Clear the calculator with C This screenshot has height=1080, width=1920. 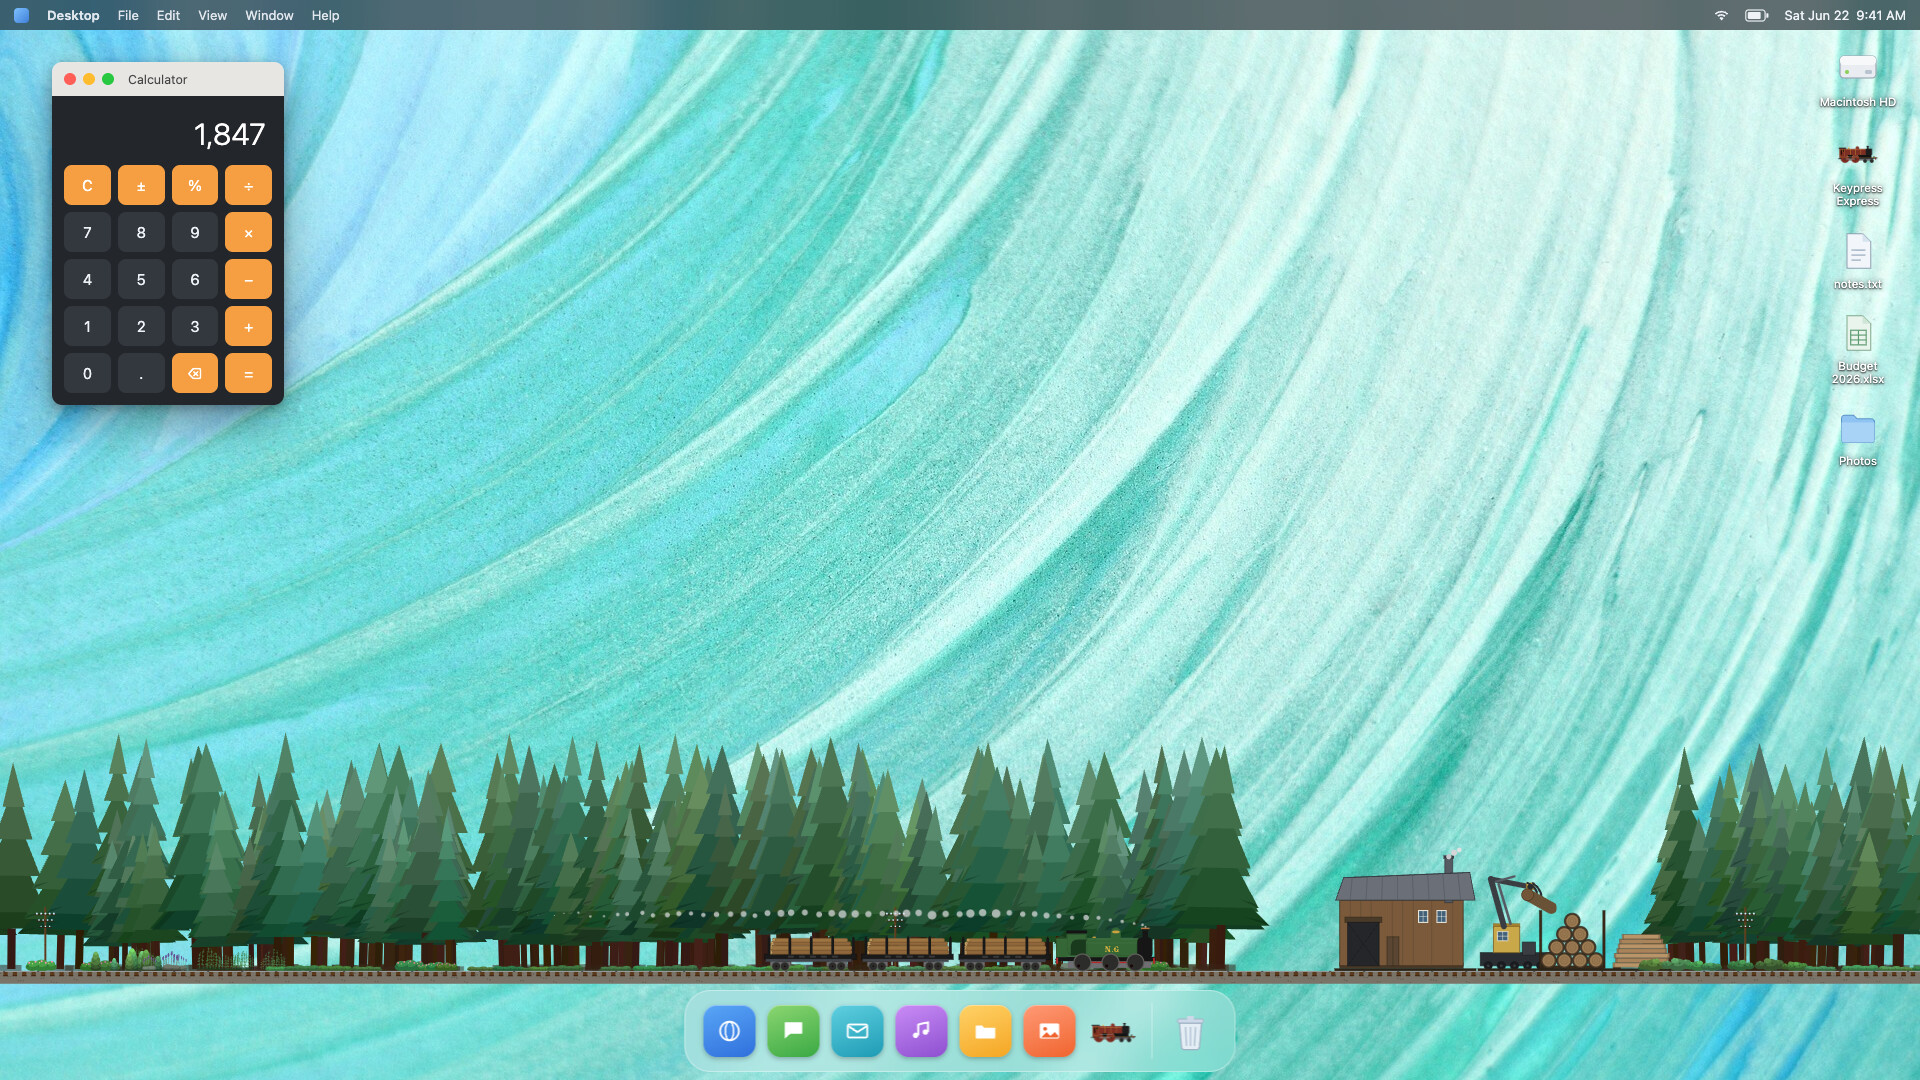87,185
